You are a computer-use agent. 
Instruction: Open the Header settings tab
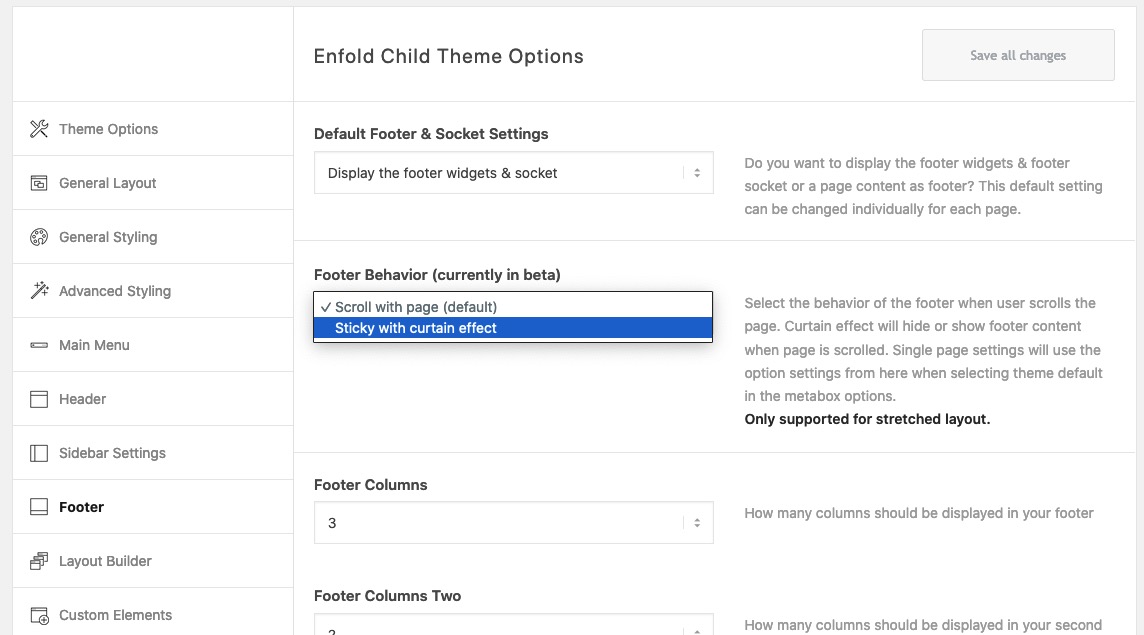tap(153, 399)
